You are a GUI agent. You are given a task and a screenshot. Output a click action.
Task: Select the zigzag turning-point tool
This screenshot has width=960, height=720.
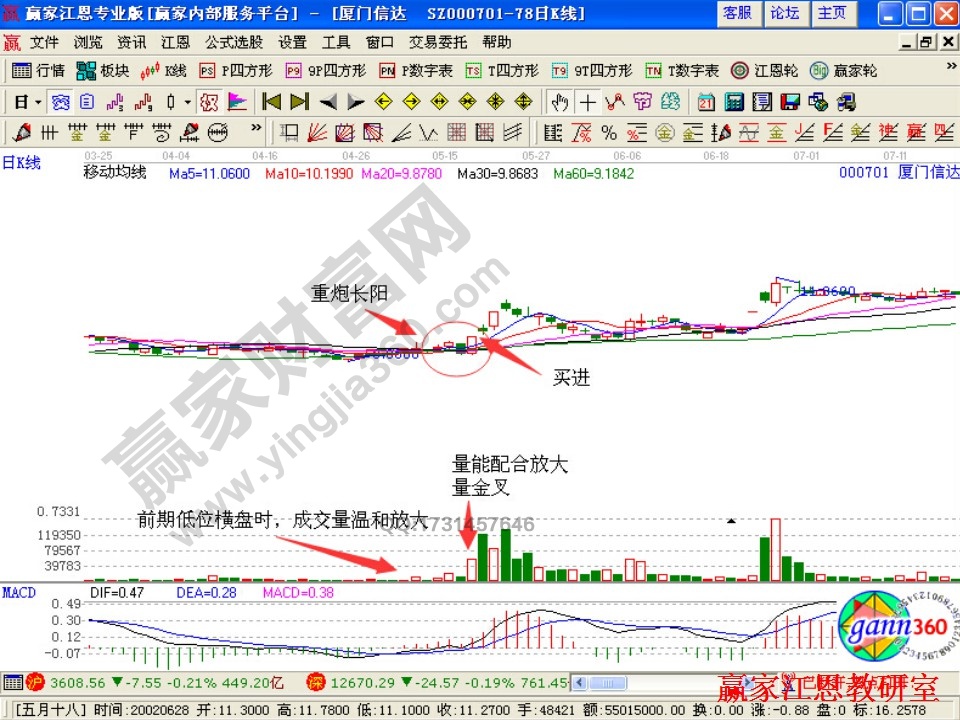[615, 102]
